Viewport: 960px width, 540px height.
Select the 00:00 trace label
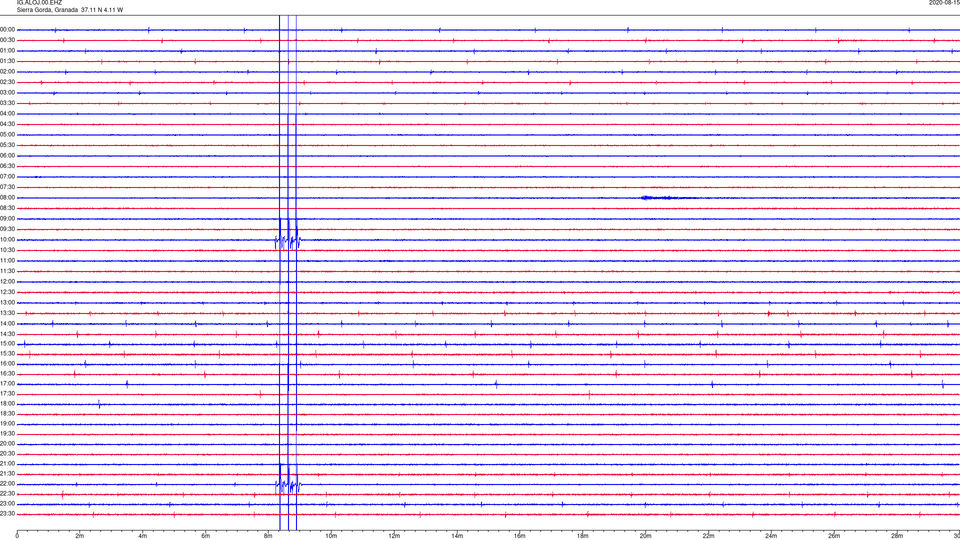[7, 29]
